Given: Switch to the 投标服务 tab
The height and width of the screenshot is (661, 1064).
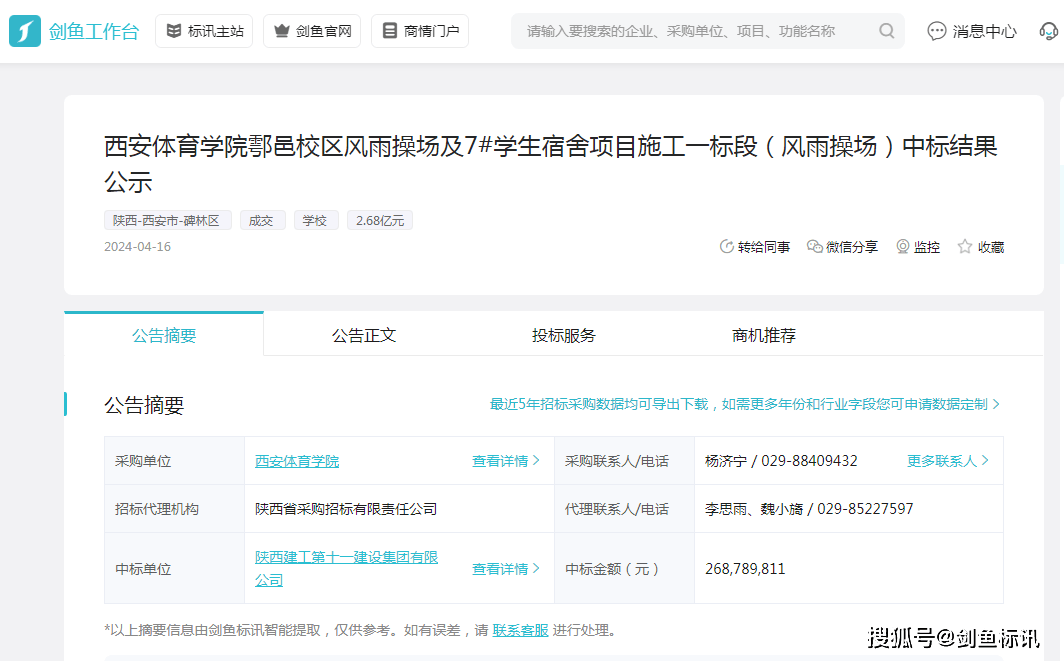Looking at the screenshot, I should pyautogui.click(x=563, y=335).
